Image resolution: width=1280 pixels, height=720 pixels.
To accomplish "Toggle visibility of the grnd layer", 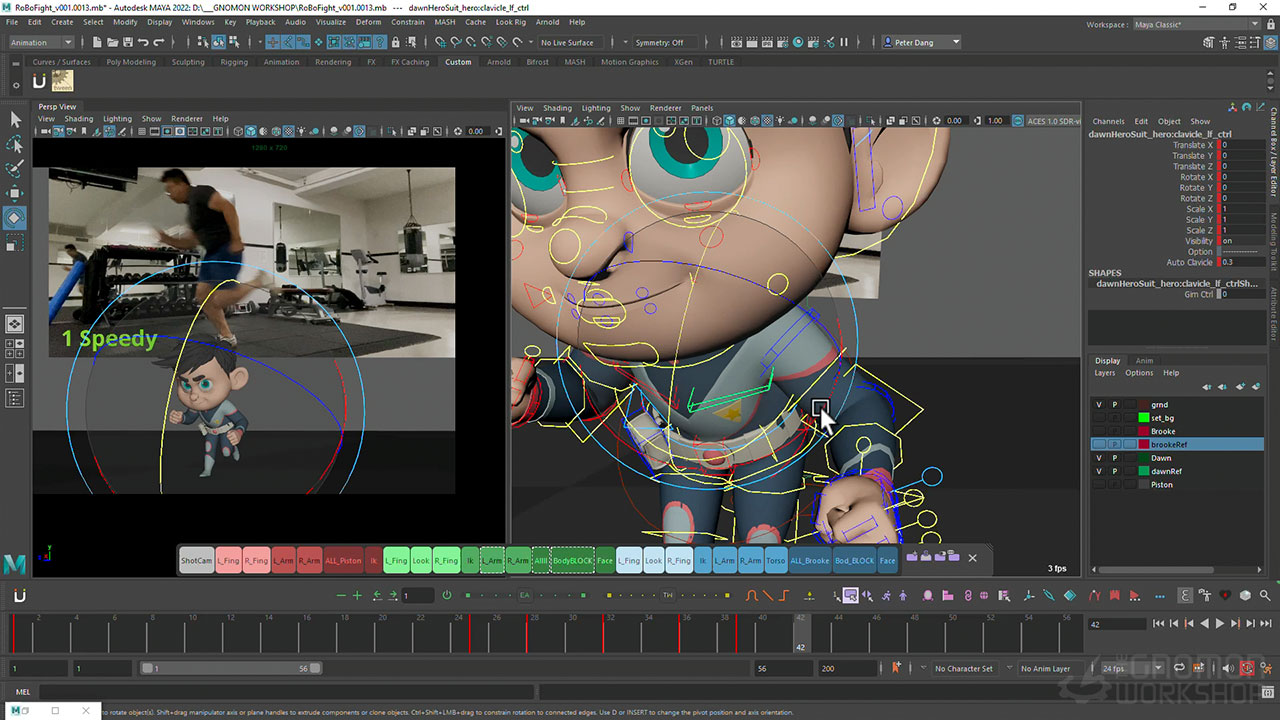I will [1099, 405].
